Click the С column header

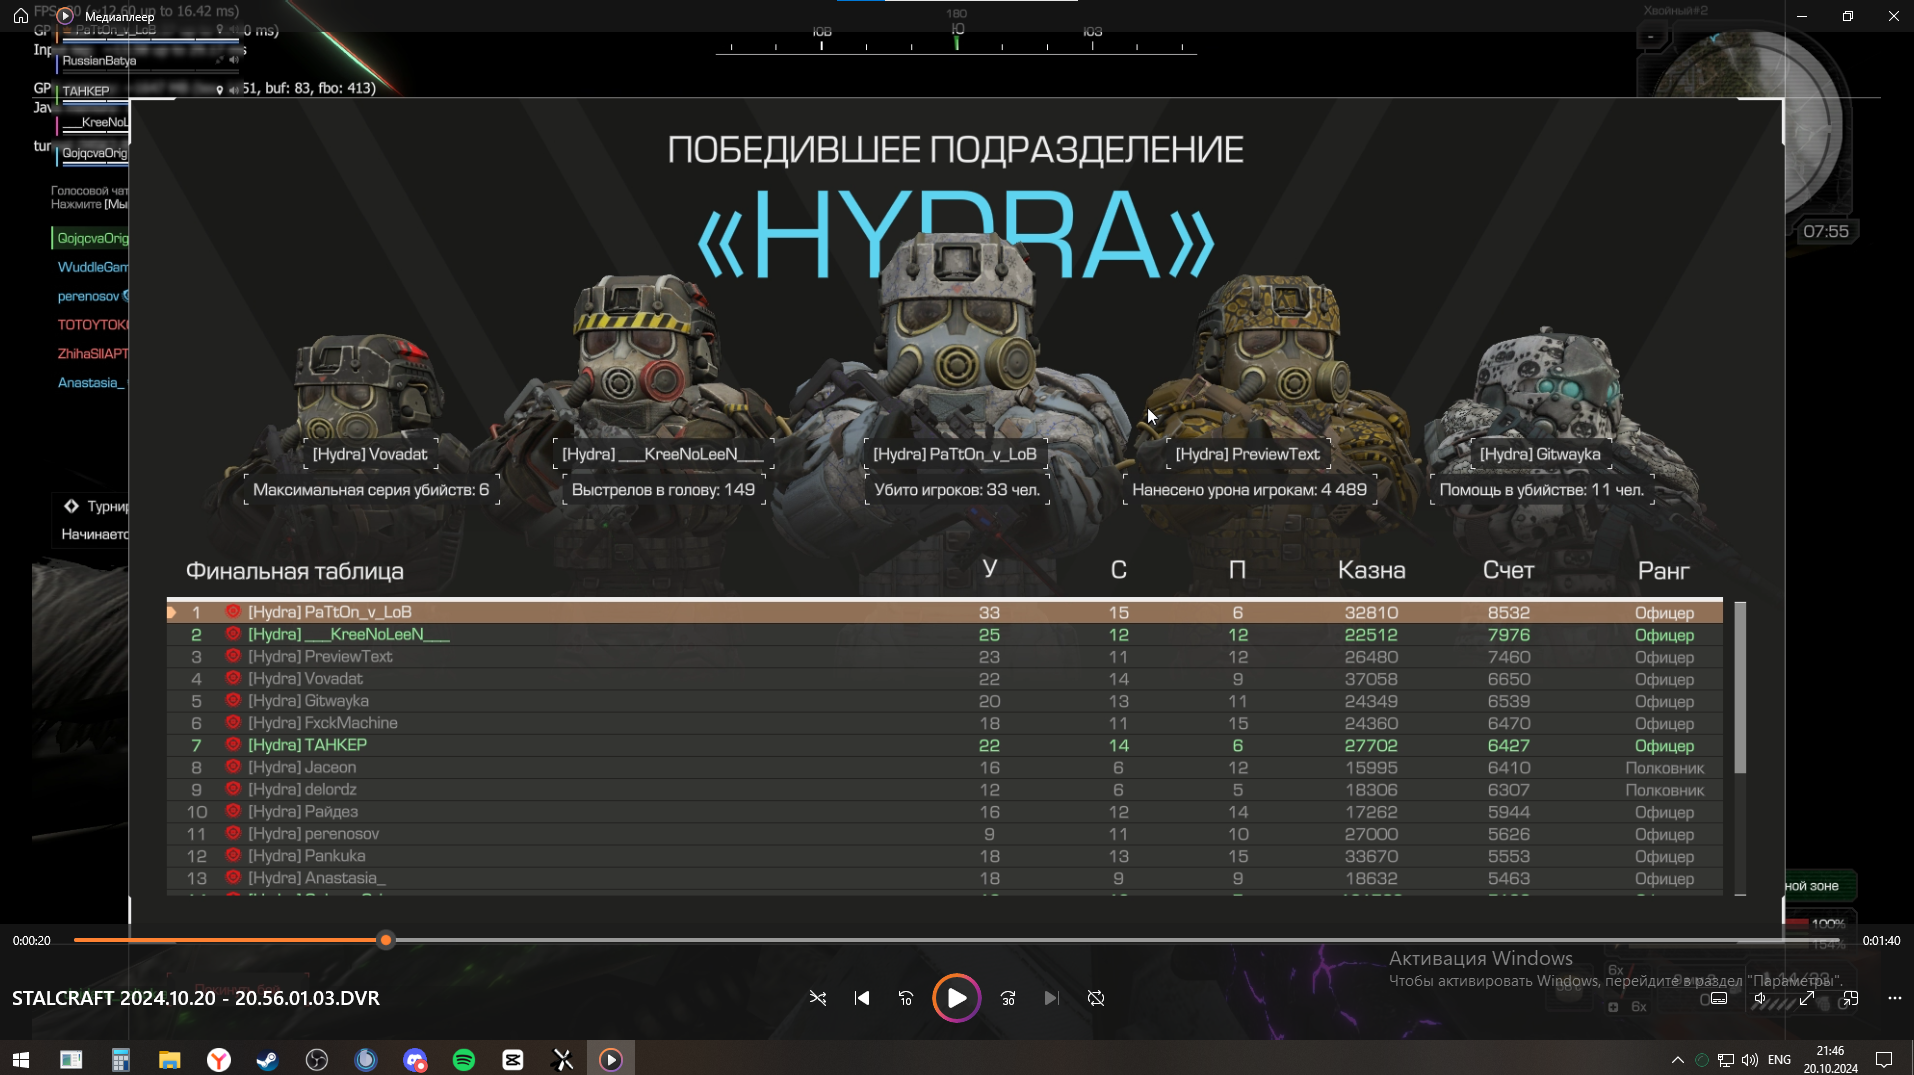(x=1118, y=570)
